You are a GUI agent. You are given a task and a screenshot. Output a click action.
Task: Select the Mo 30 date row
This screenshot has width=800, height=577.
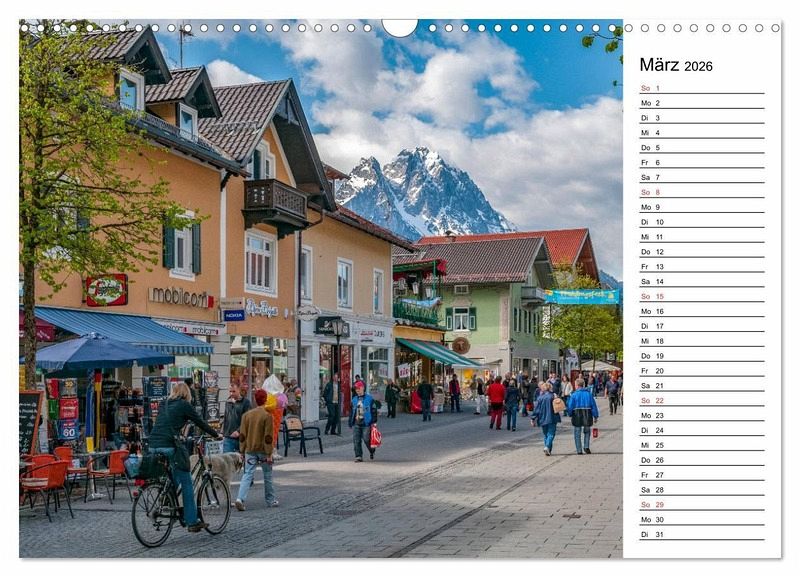coord(702,519)
